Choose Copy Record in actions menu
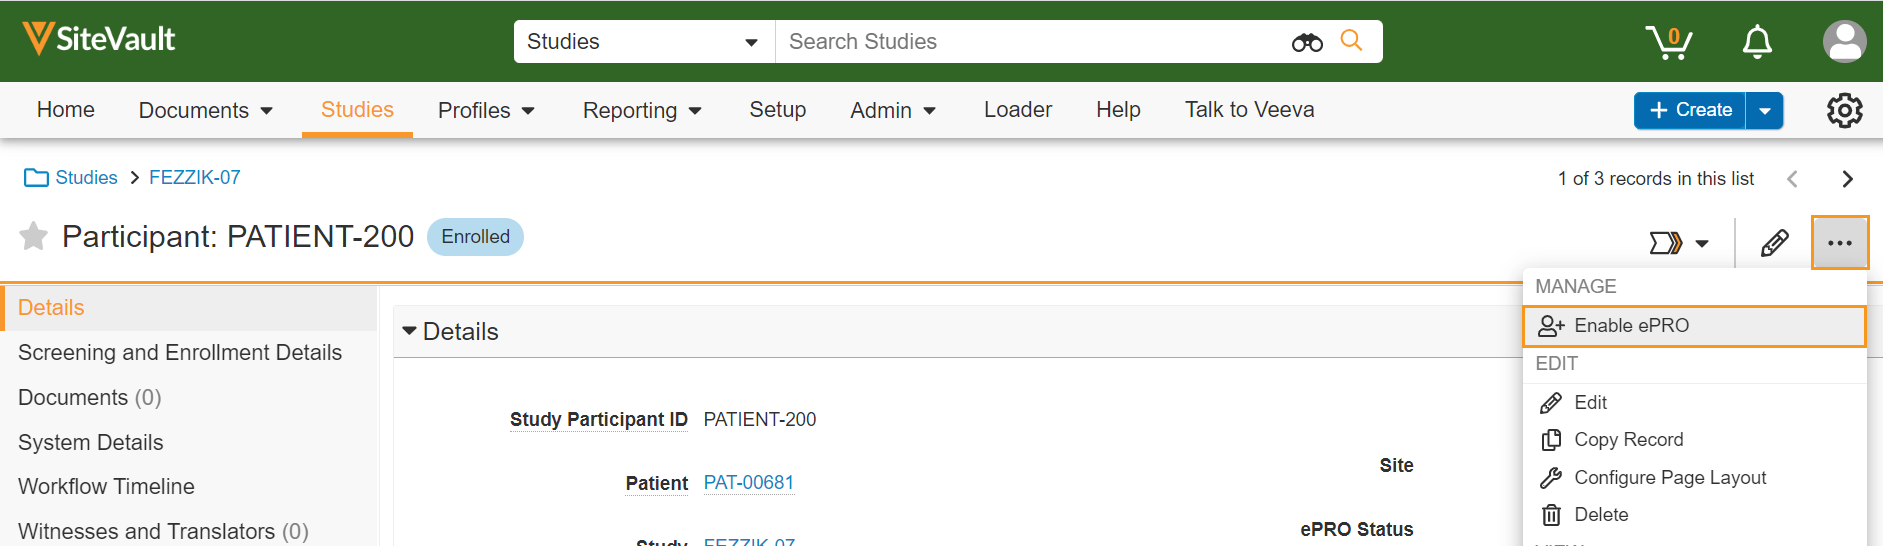The height and width of the screenshot is (546, 1883). click(x=1628, y=440)
